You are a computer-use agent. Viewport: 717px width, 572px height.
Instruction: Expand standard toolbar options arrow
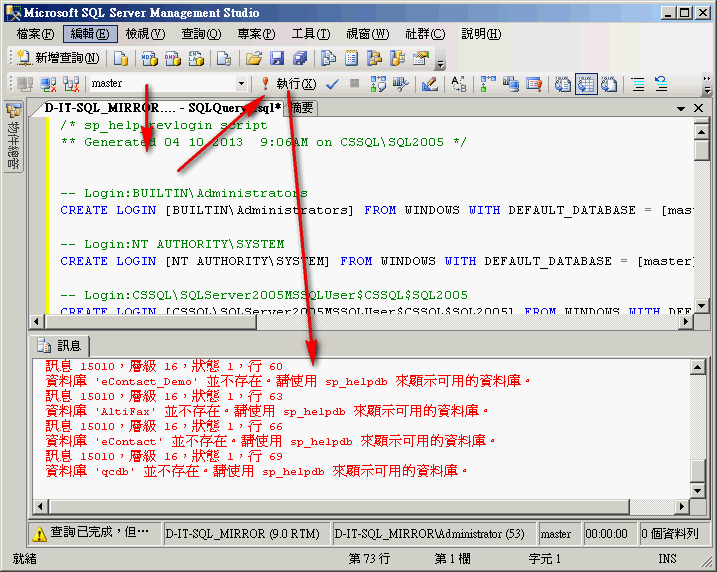[440, 64]
